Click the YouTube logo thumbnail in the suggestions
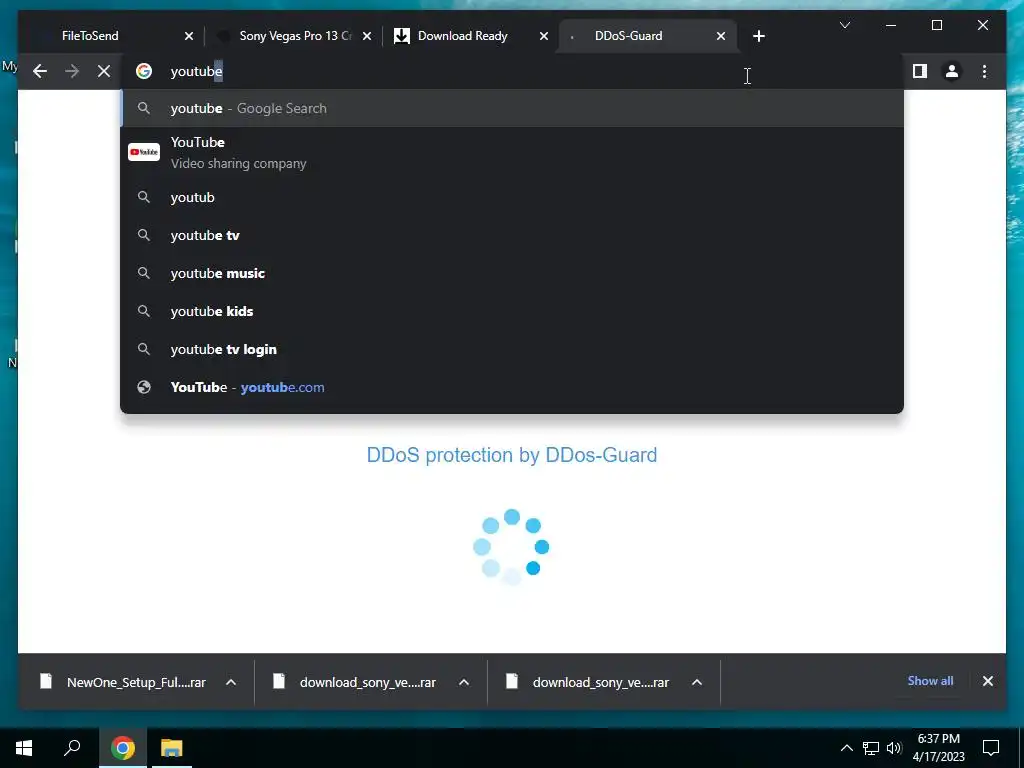Screen dimensions: 1024x768 [x=144, y=152]
